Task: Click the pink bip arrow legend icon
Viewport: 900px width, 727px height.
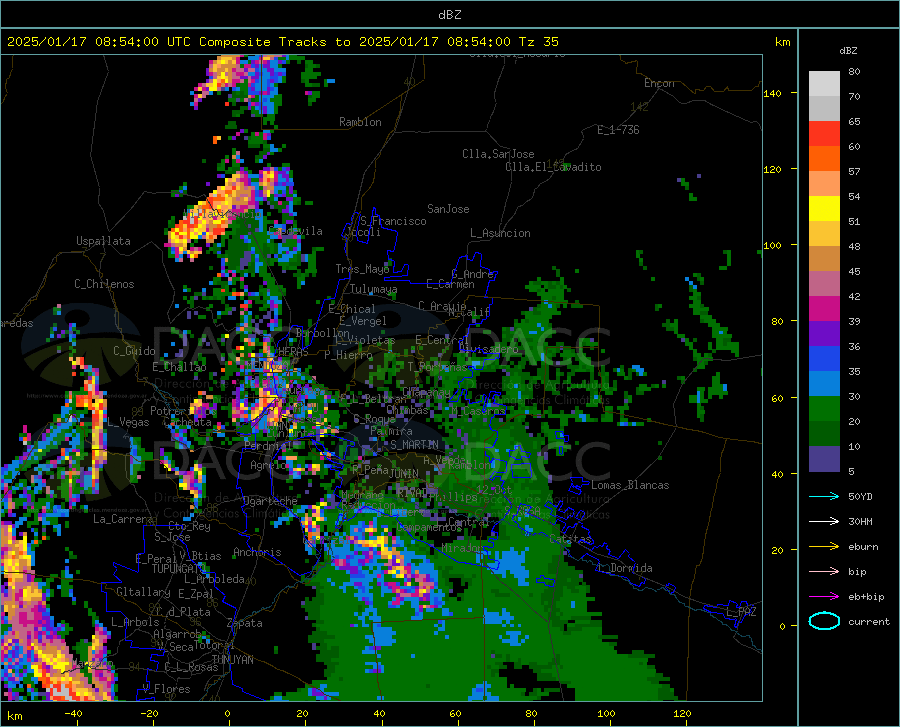Action: click(824, 572)
